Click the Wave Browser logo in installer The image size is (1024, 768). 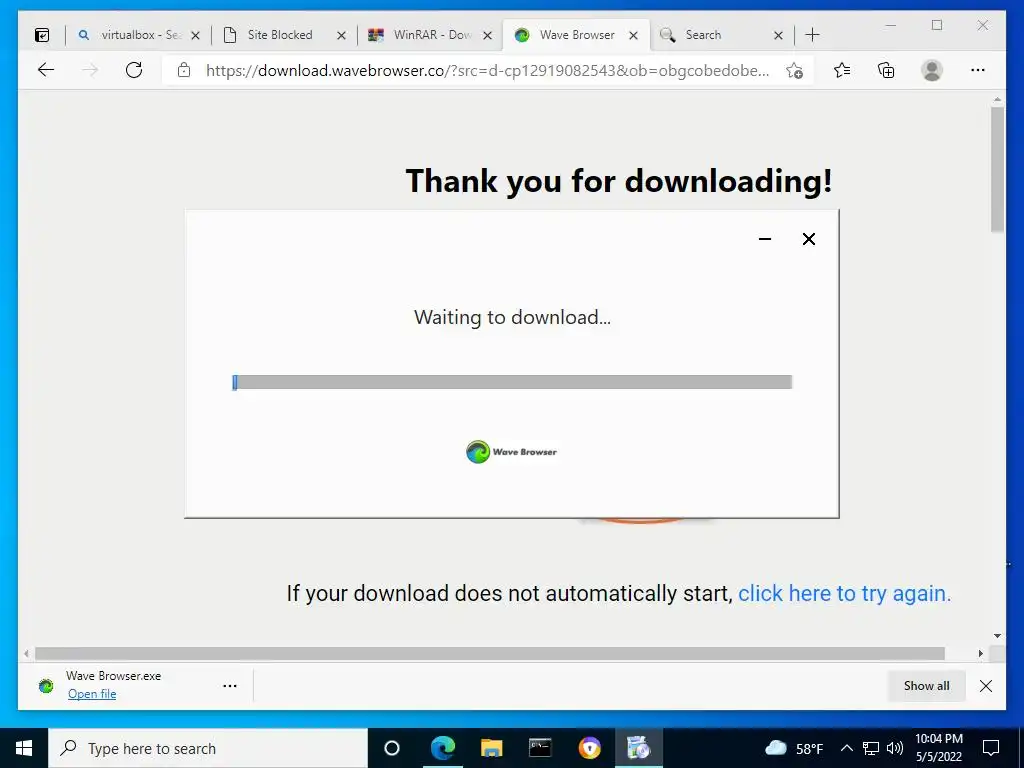pos(511,451)
